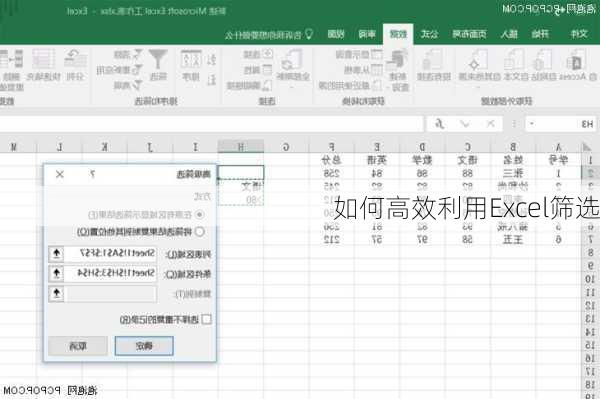
Task: Click Properties (属性) in Connections group
Action: [258, 70]
